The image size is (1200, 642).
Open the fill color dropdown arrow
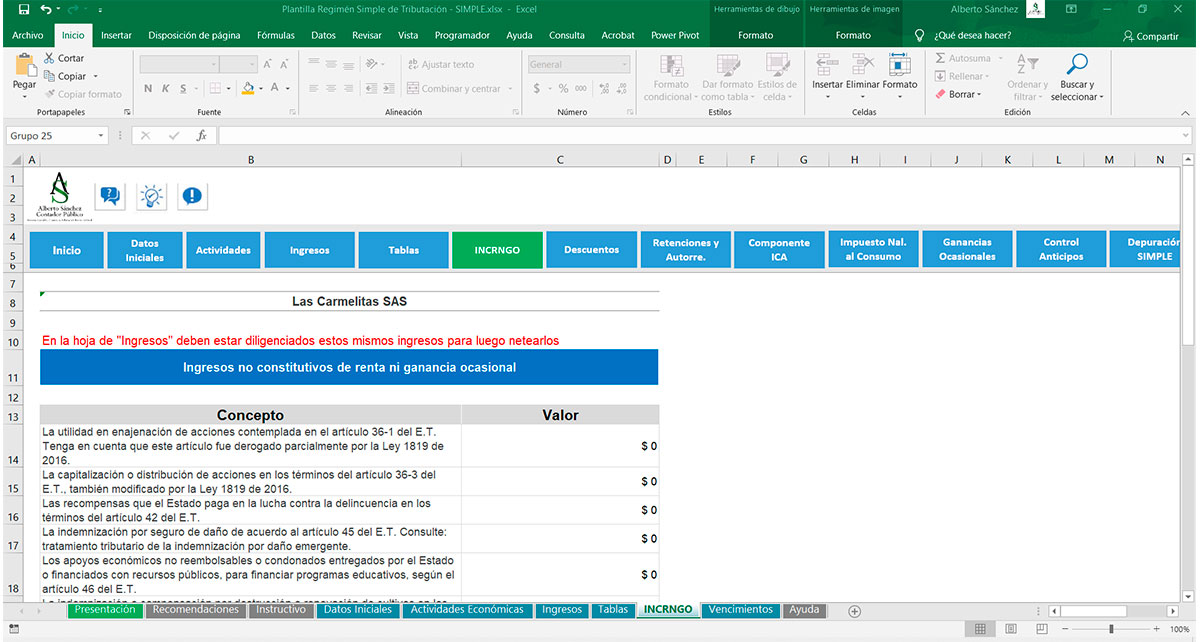click(x=261, y=88)
